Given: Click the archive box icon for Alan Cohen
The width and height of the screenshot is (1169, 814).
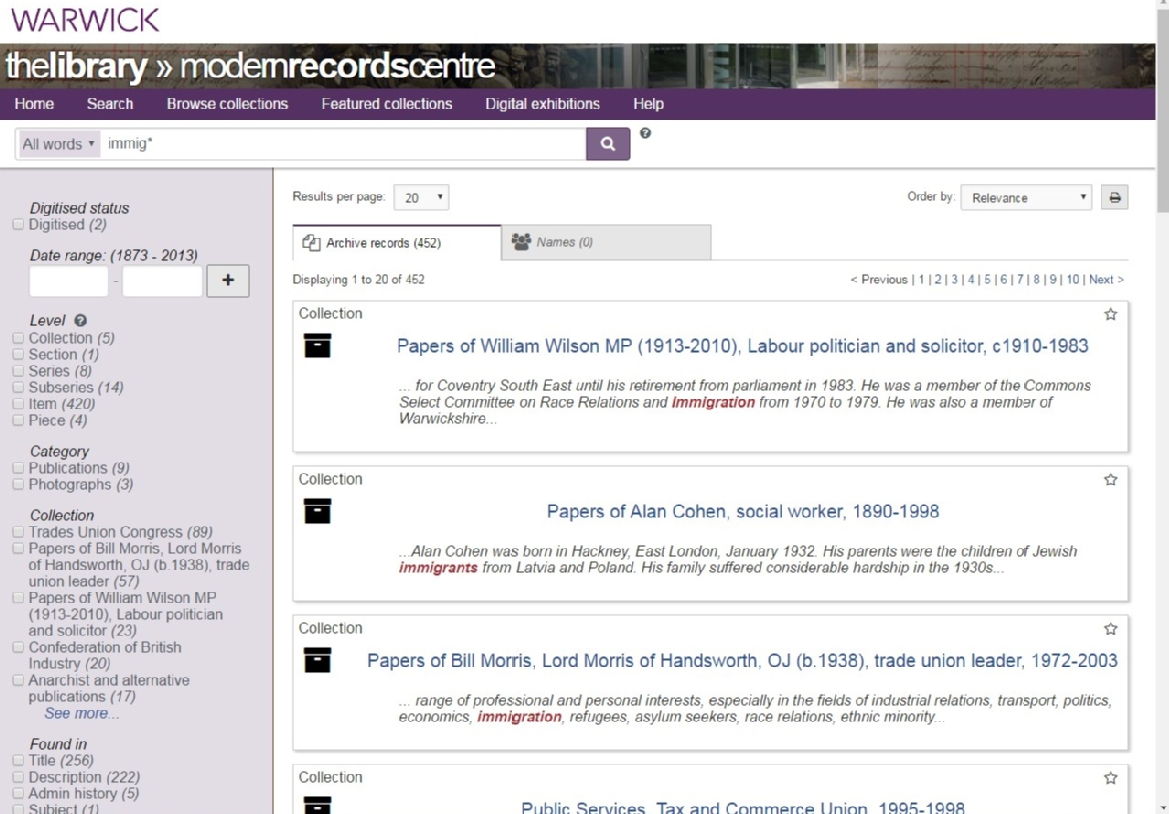Looking at the screenshot, I should click(317, 512).
